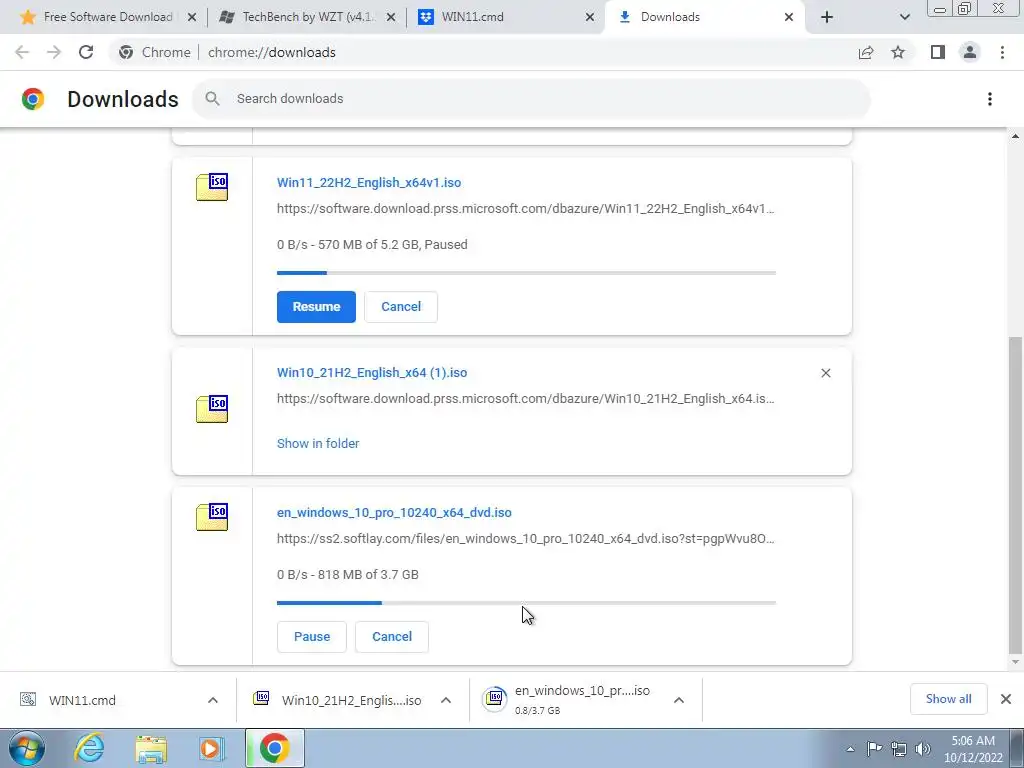Image resolution: width=1024 pixels, height=768 pixels.
Task: Click the browser back arrow
Action: click(22, 52)
